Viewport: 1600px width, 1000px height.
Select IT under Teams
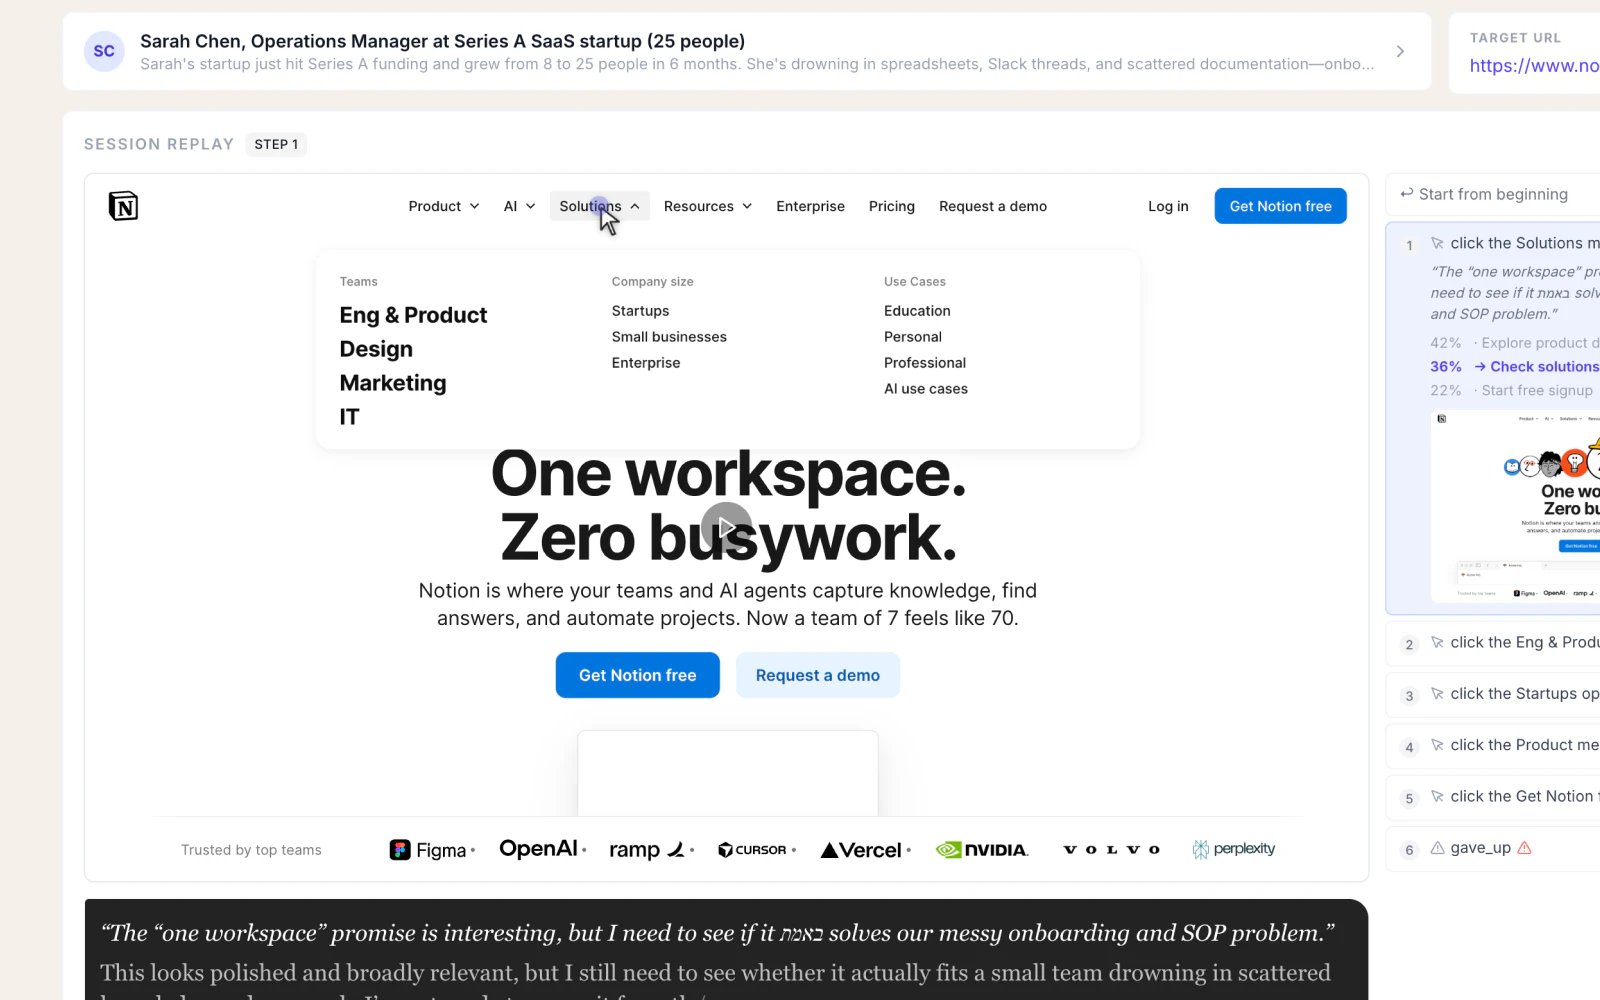(349, 417)
